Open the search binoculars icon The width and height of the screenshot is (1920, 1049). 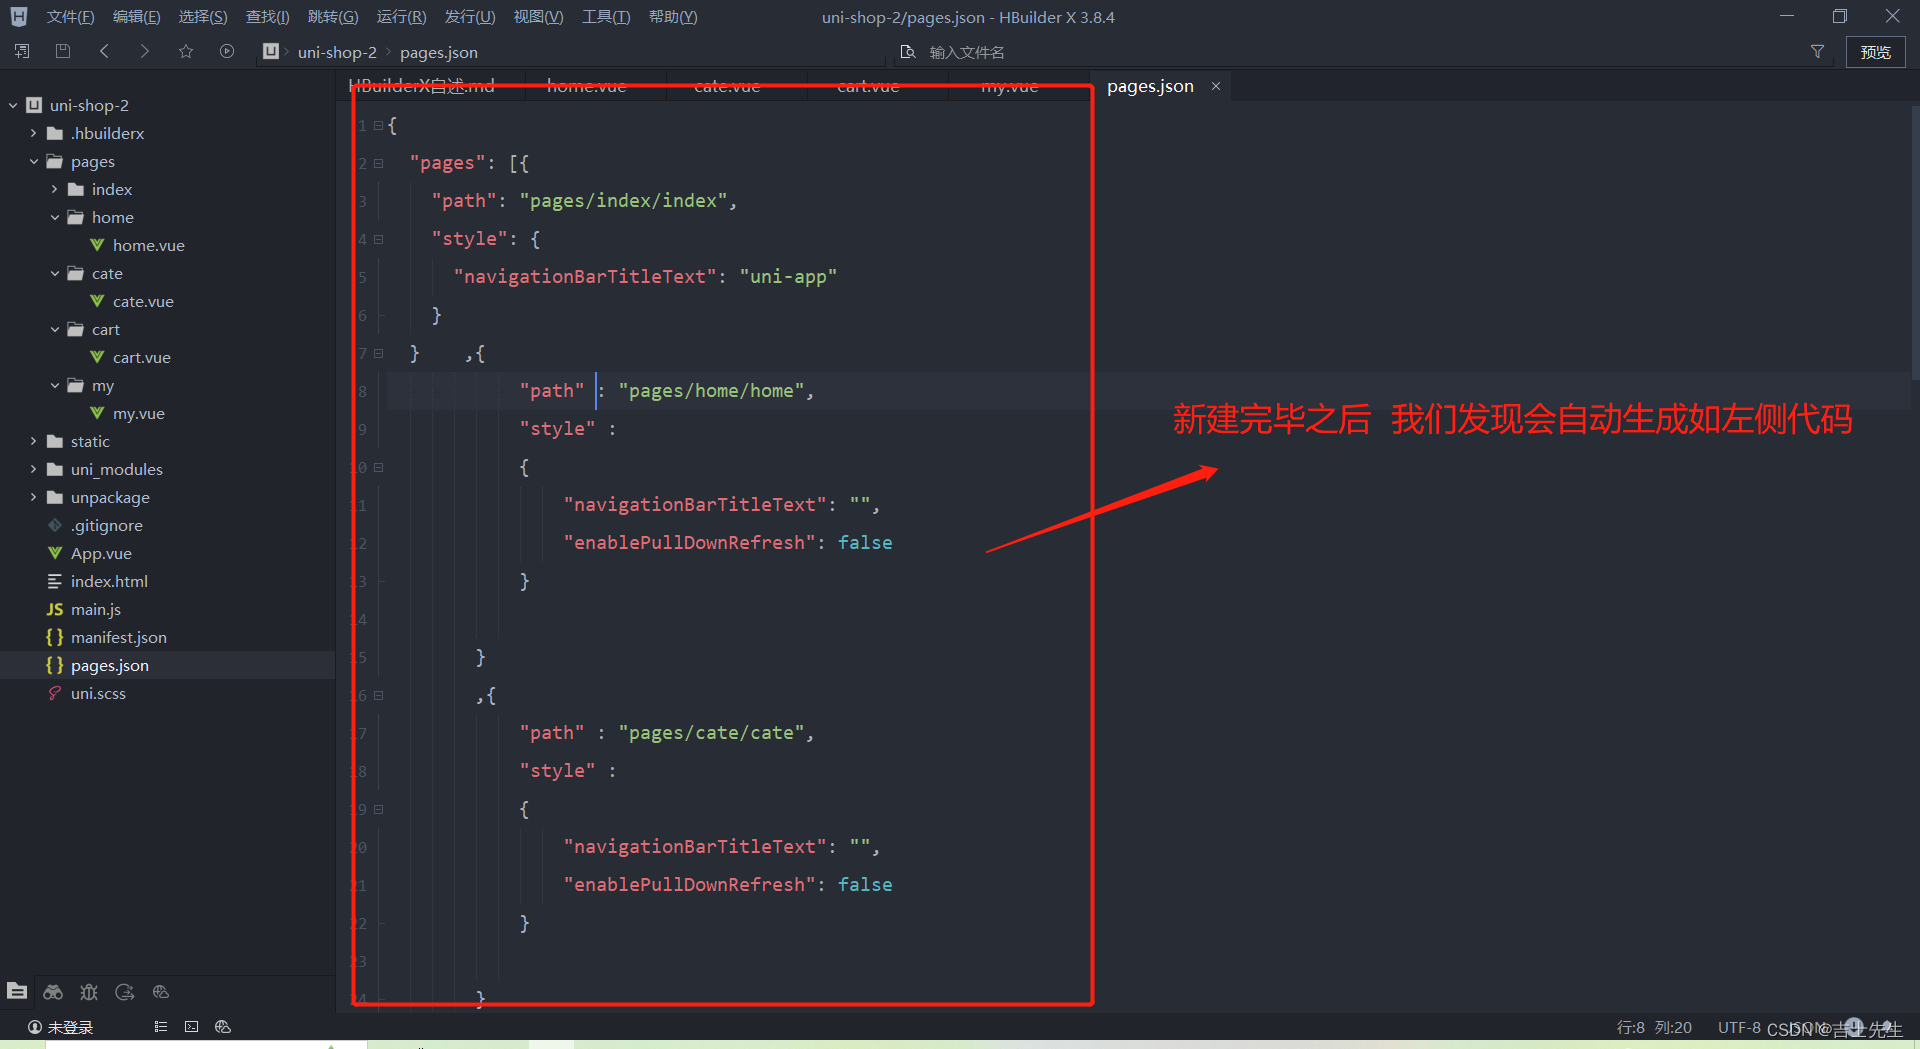(x=53, y=991)
